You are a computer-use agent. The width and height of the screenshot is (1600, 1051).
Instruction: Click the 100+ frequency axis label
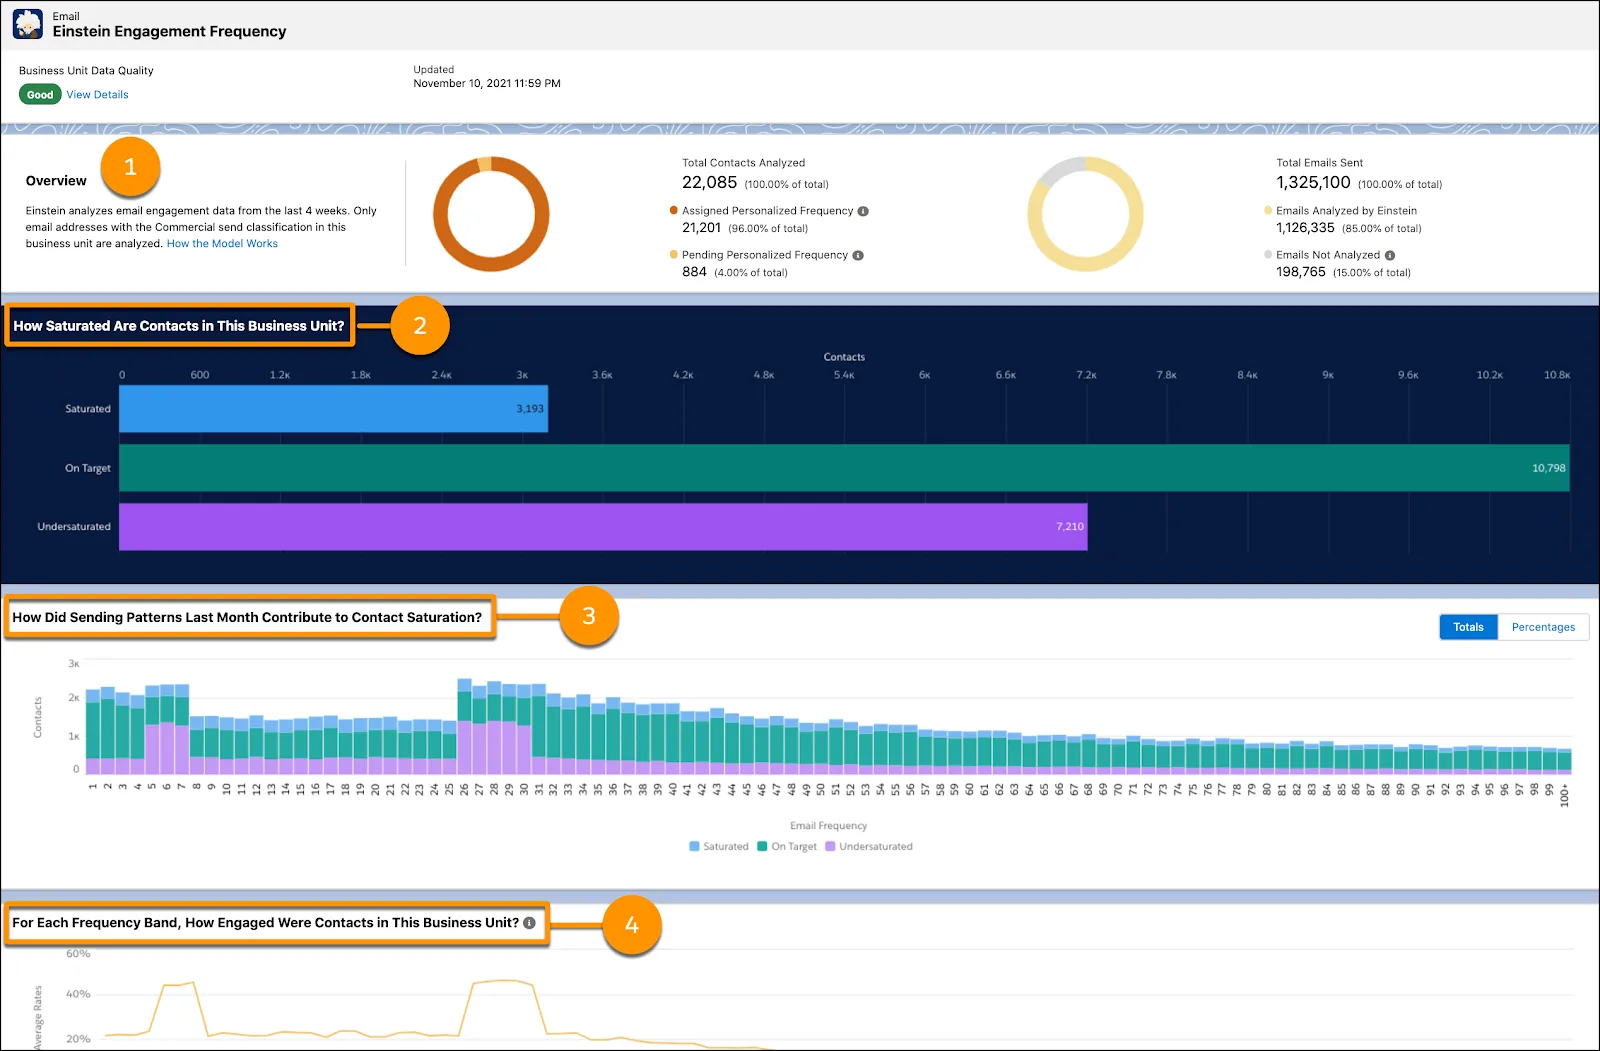point(1565,795)
